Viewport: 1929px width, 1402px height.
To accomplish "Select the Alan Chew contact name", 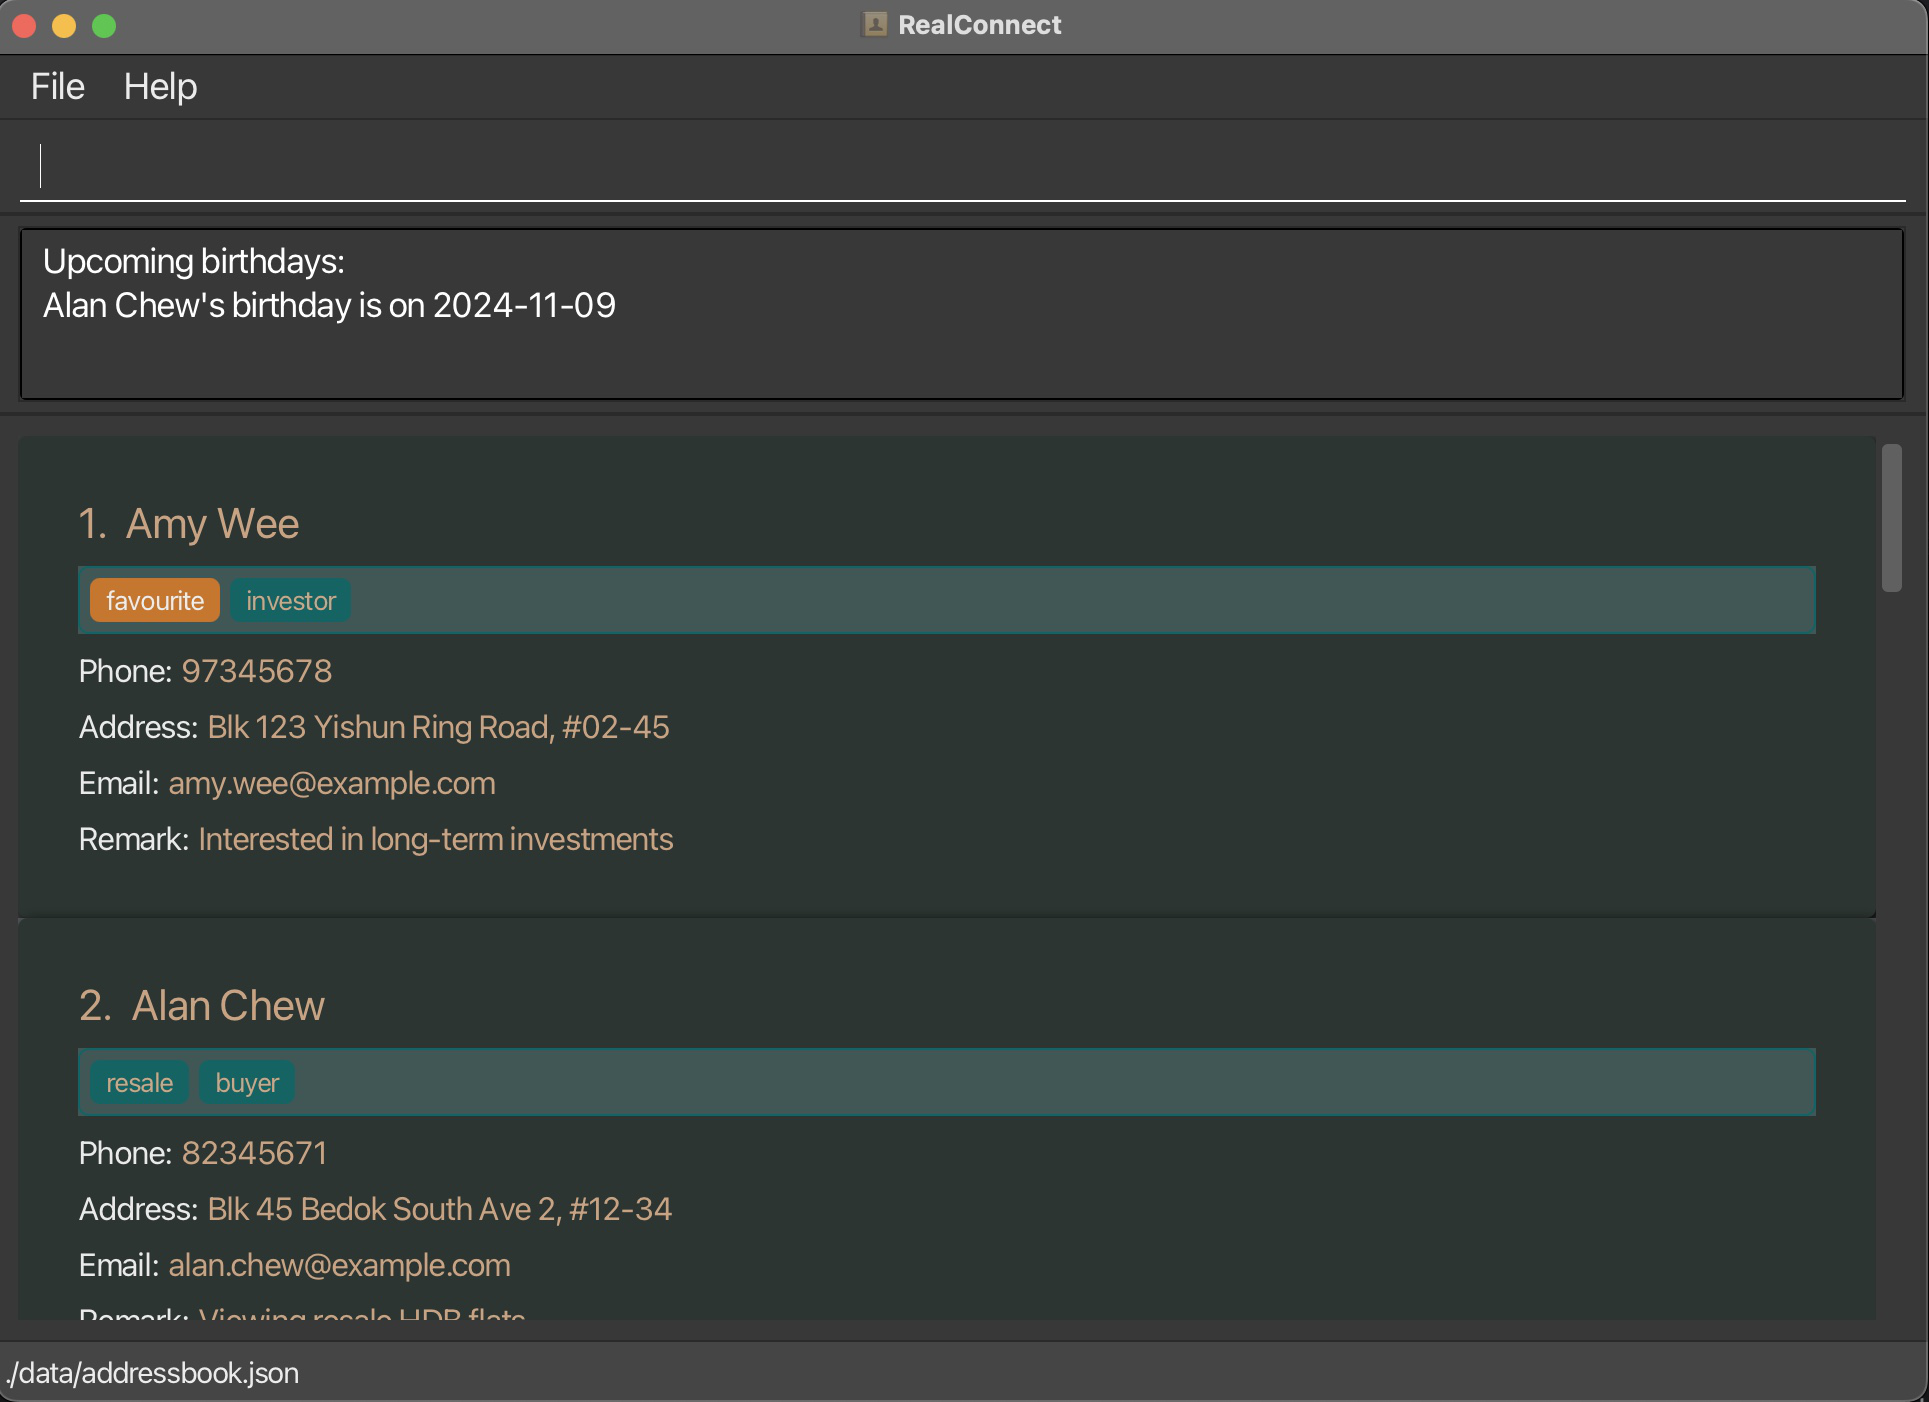I will click(228, 1006).
